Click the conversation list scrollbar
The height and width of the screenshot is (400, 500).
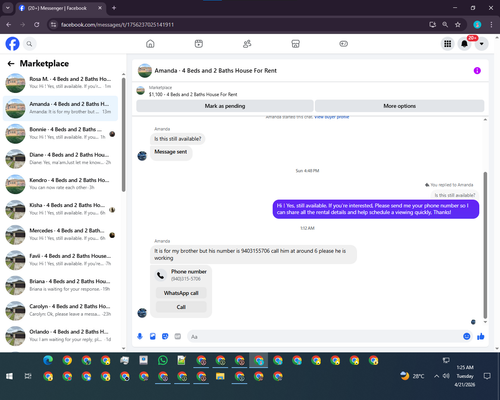123,135
